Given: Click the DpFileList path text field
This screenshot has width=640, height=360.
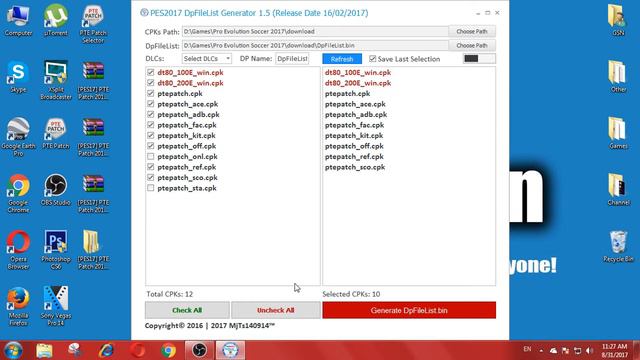Looking at the screenshot, I should (315, 45).
